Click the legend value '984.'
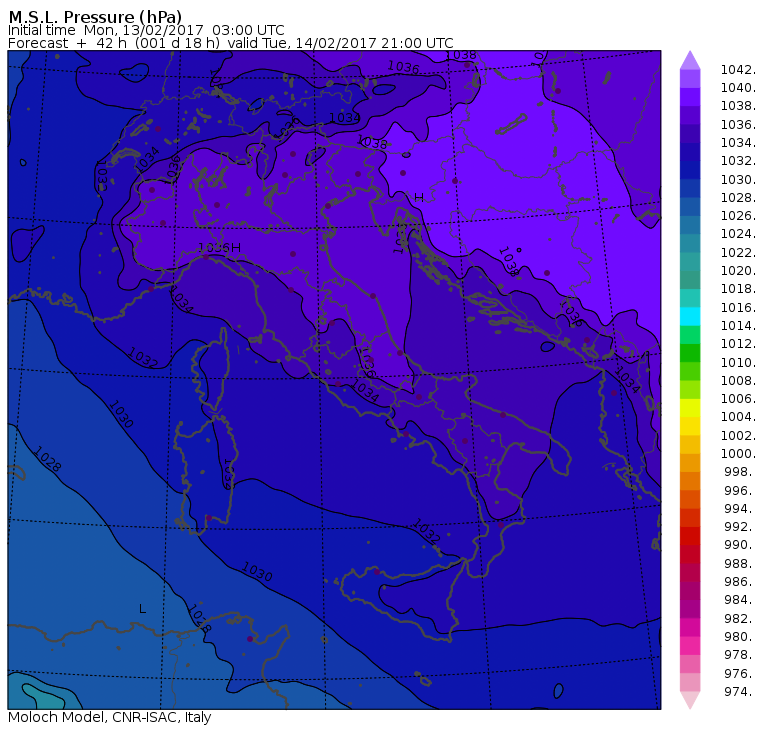The image size is (760, 731). click(x=740, y=600)
